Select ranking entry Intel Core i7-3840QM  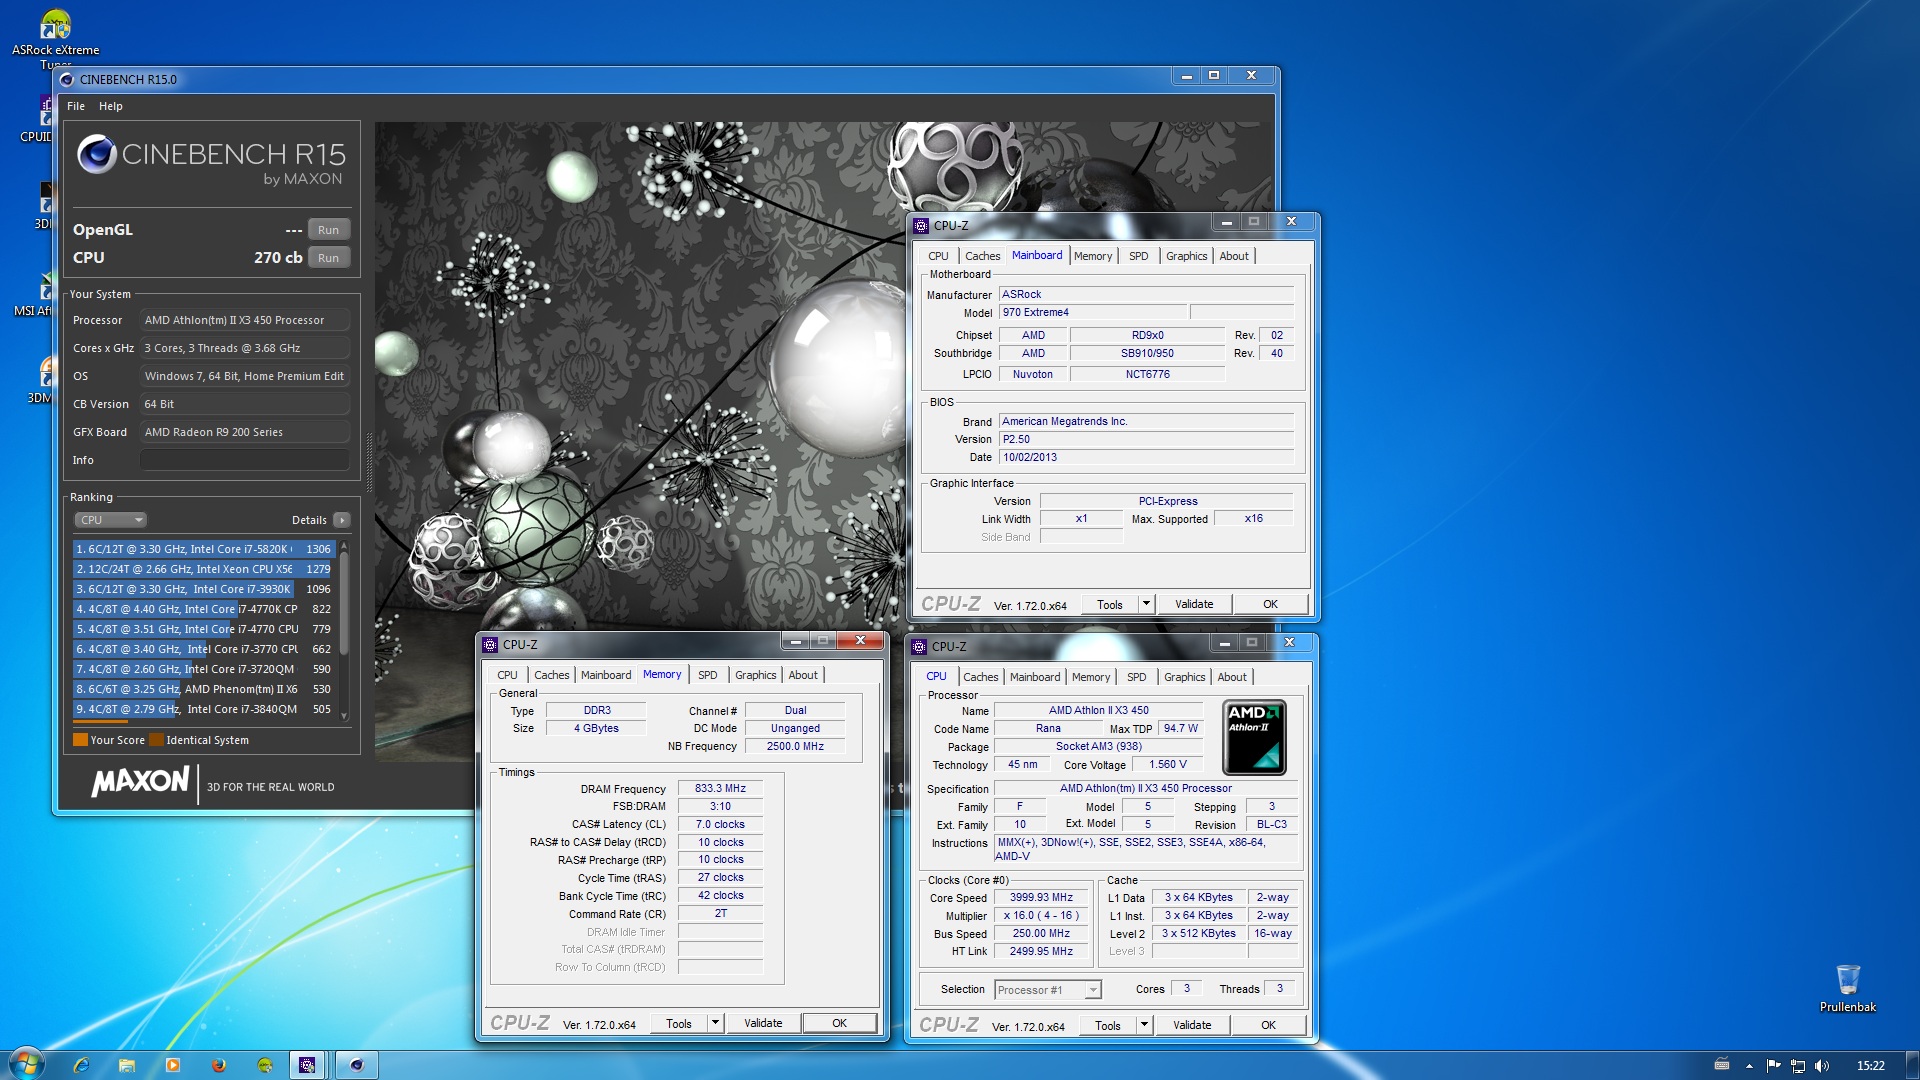pos(204,709)
